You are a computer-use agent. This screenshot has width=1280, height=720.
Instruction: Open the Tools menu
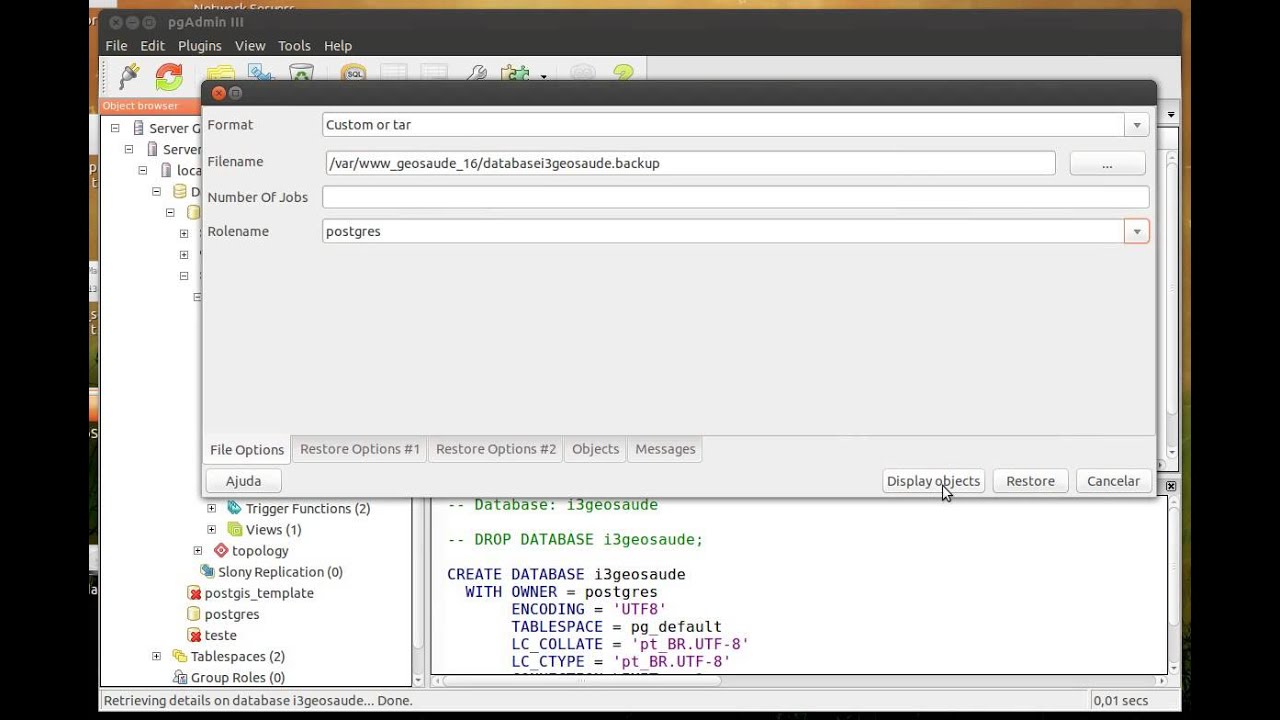(x=294, y=46)
